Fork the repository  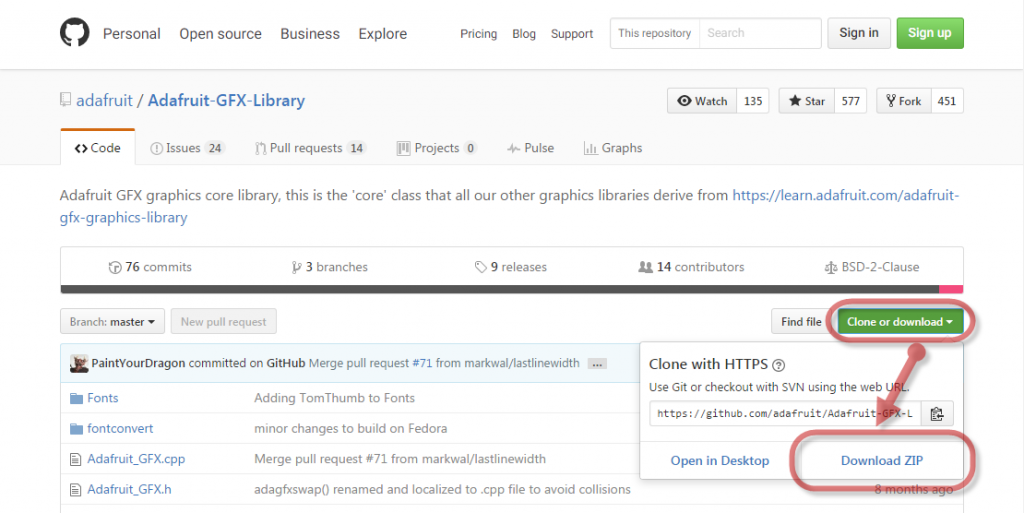click(903, 101)
